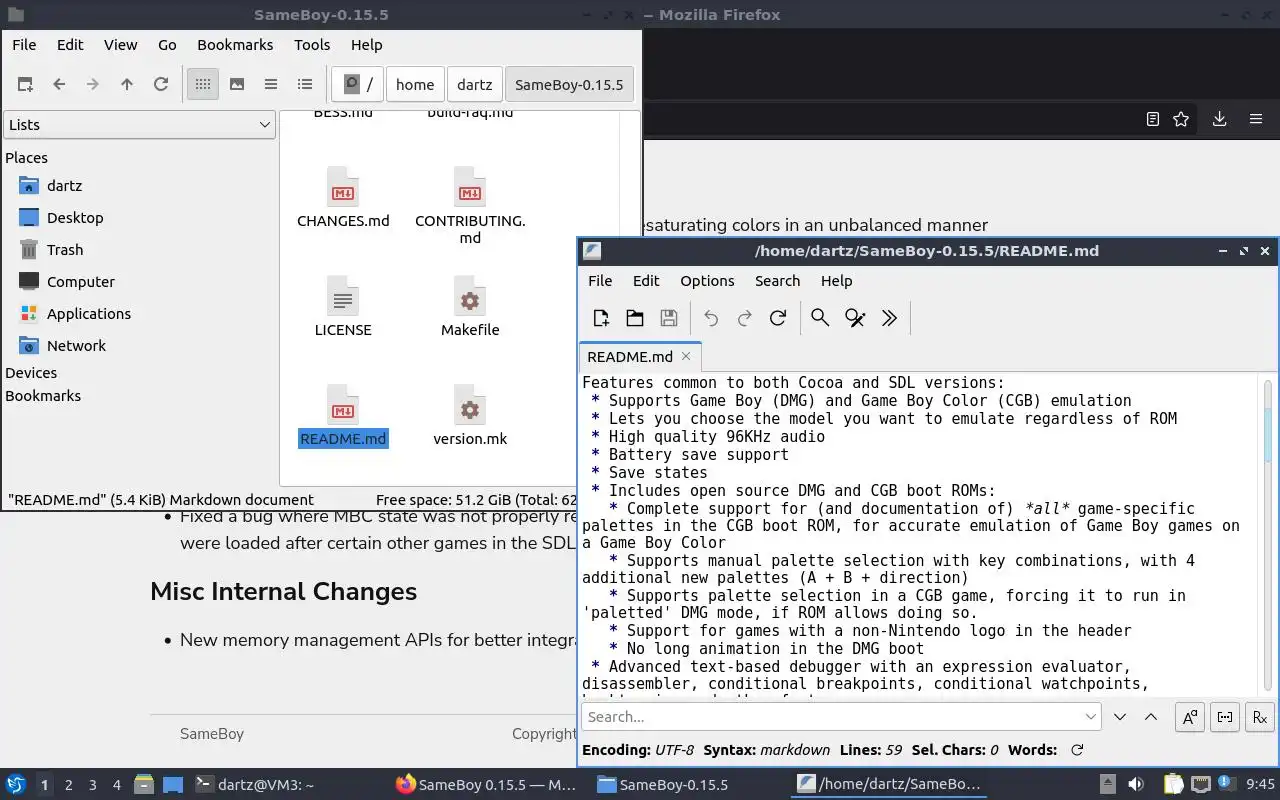Click the editor's redo icon
1280x800 pixels.
point(745,318)
